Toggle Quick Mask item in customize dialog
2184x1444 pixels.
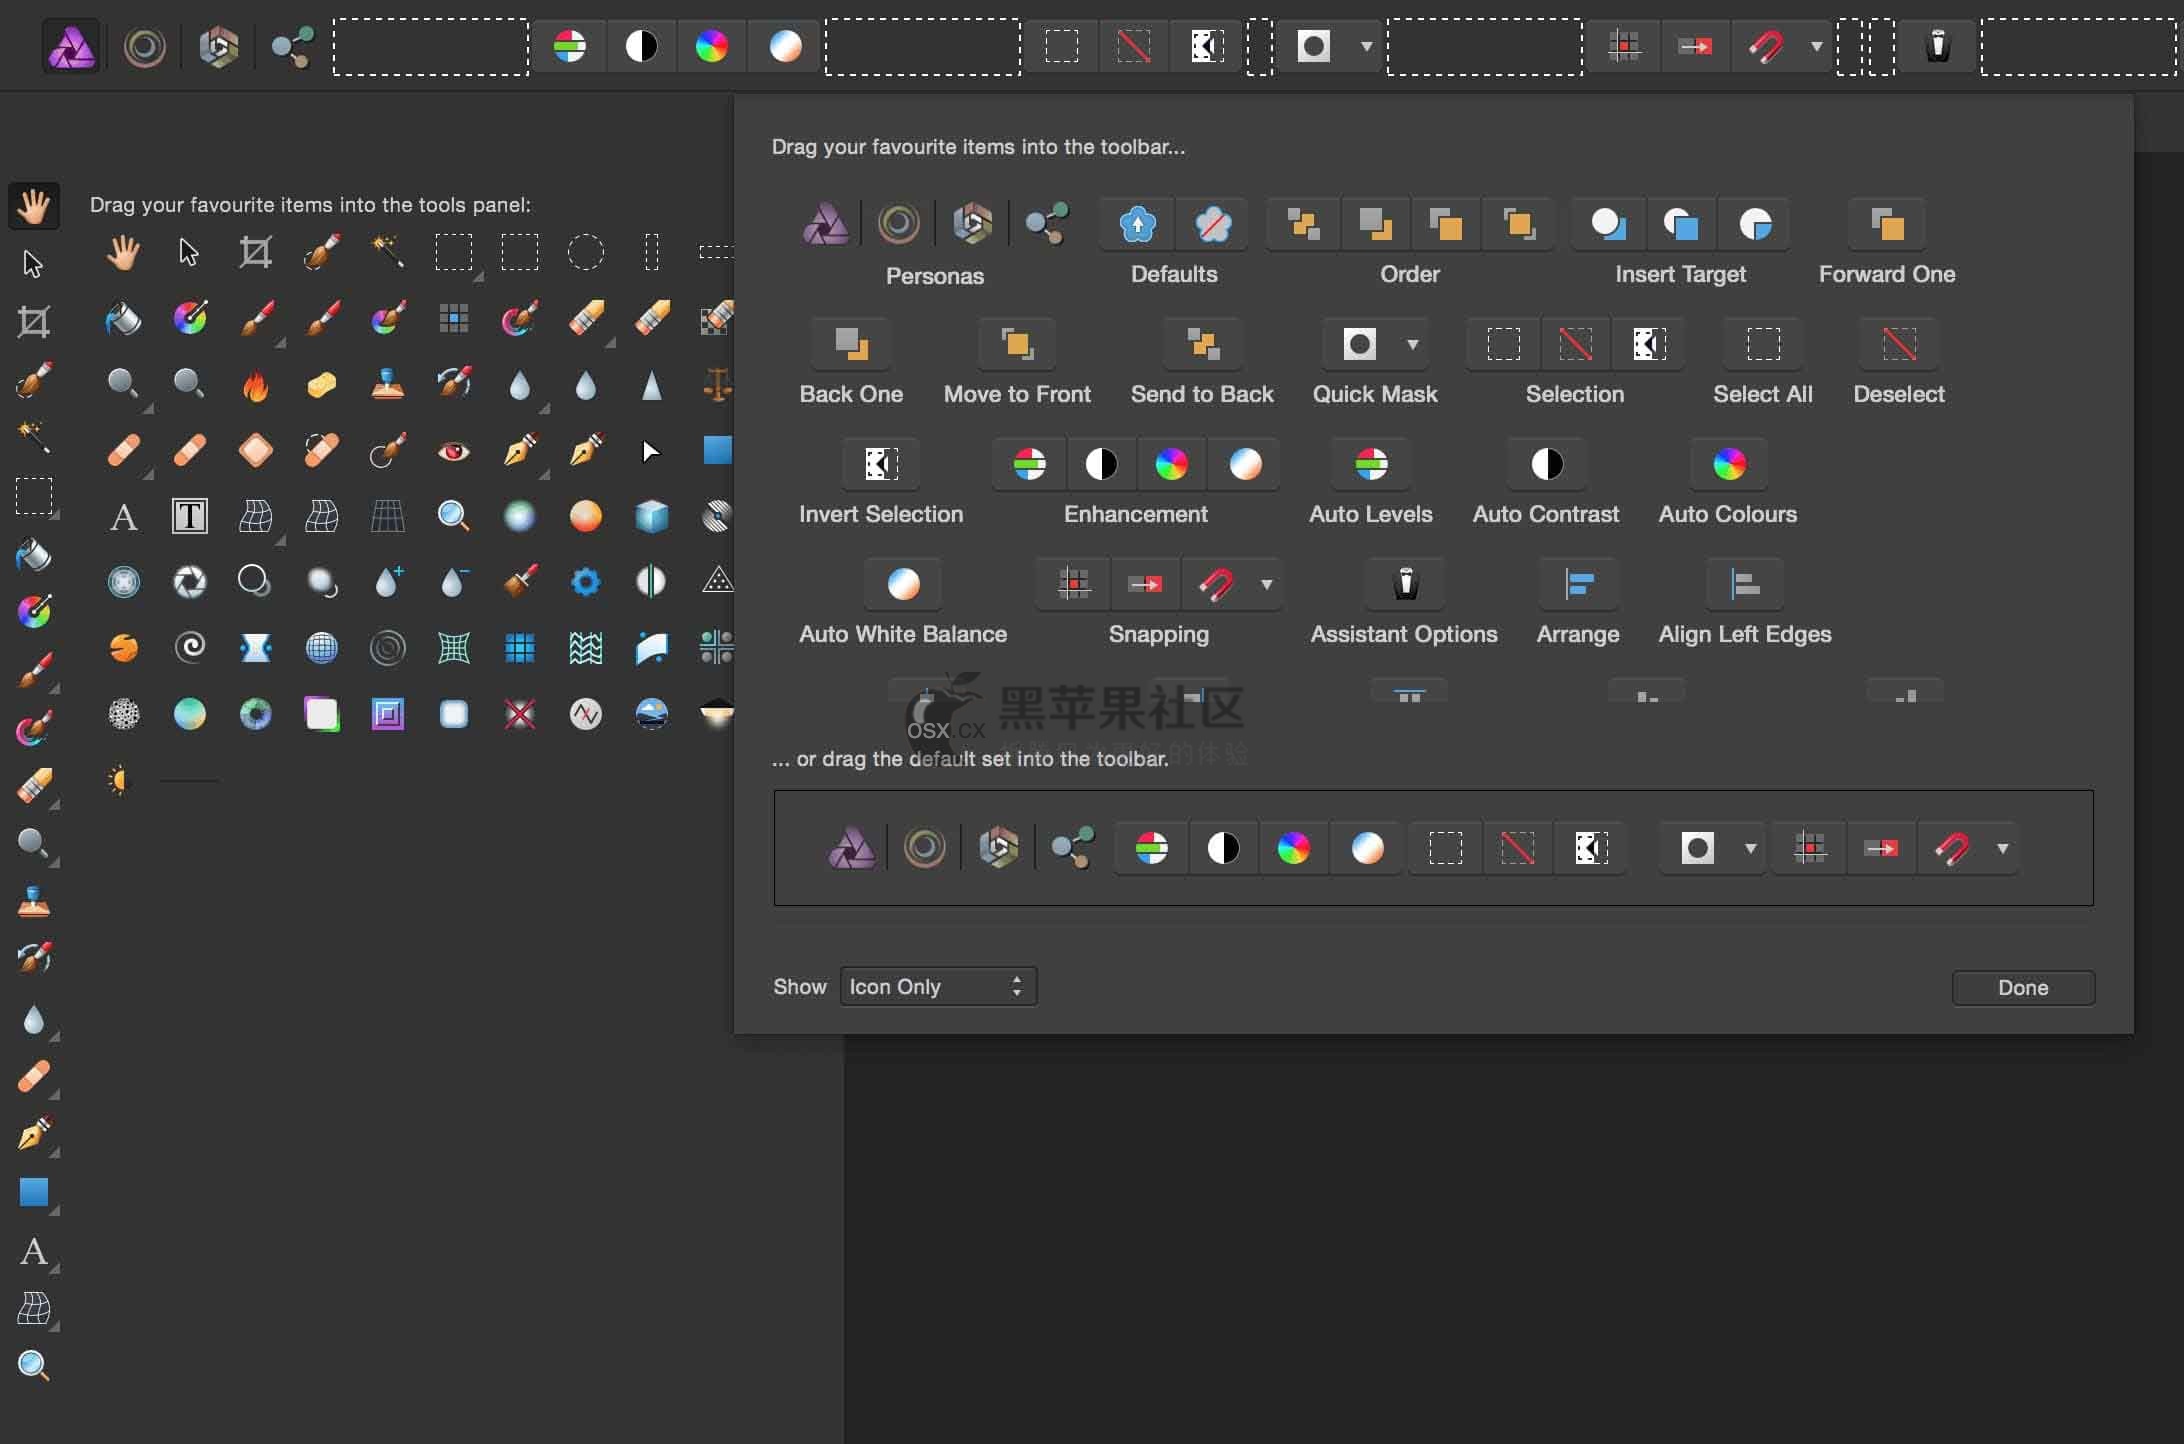click(x=1359, y=345)
